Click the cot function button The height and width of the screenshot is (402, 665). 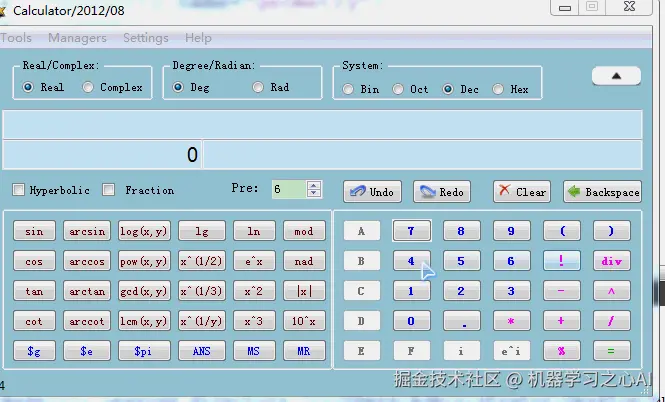pos(34,321)
